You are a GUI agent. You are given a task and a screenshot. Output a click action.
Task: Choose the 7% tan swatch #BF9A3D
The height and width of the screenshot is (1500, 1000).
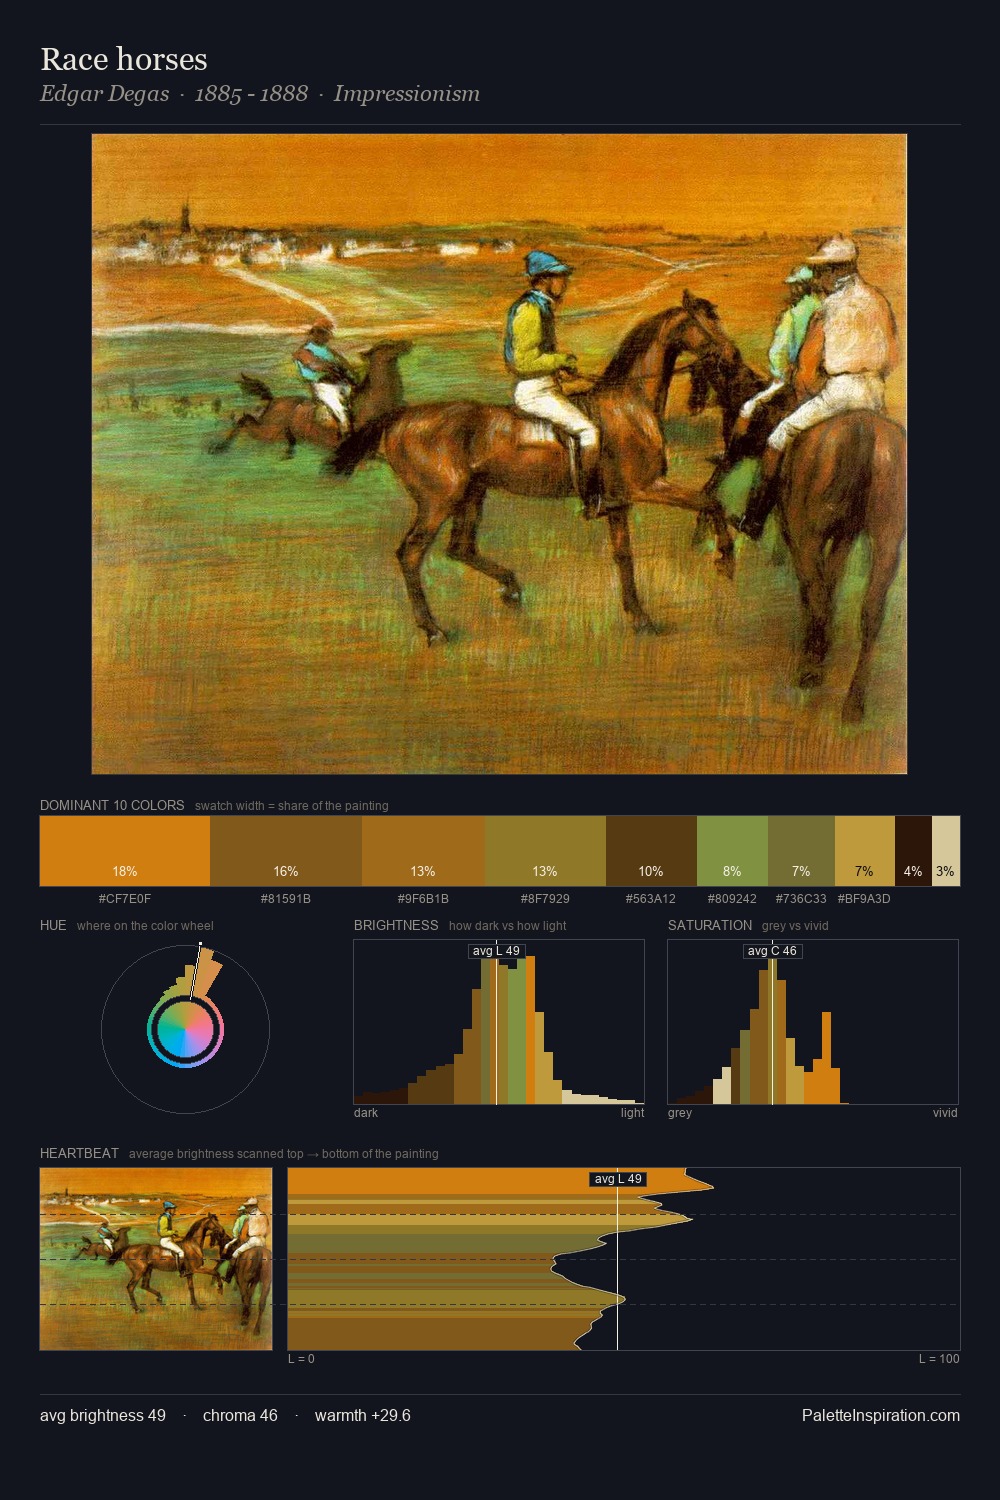[864, 851]
